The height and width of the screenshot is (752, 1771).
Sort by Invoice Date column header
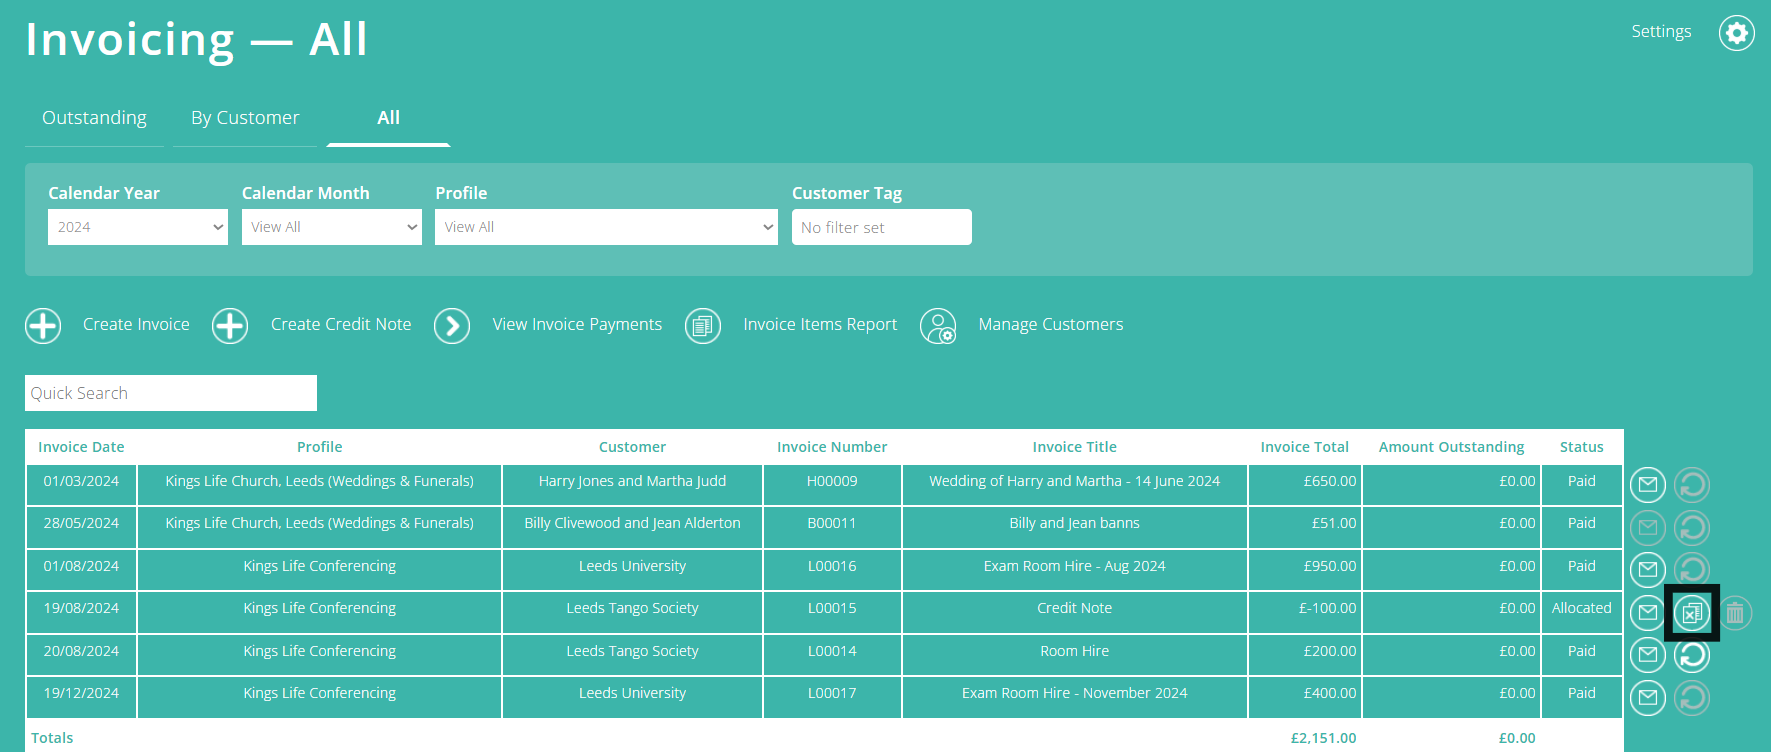coord(81,447)
